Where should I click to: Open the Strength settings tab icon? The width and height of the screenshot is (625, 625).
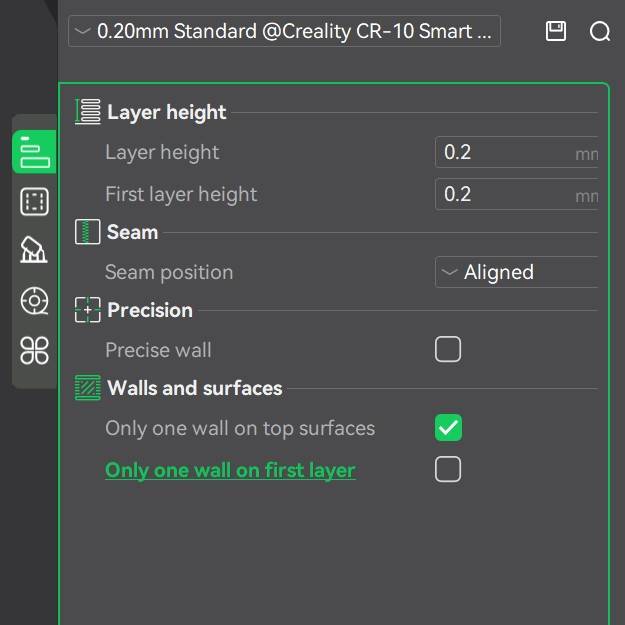34,202
